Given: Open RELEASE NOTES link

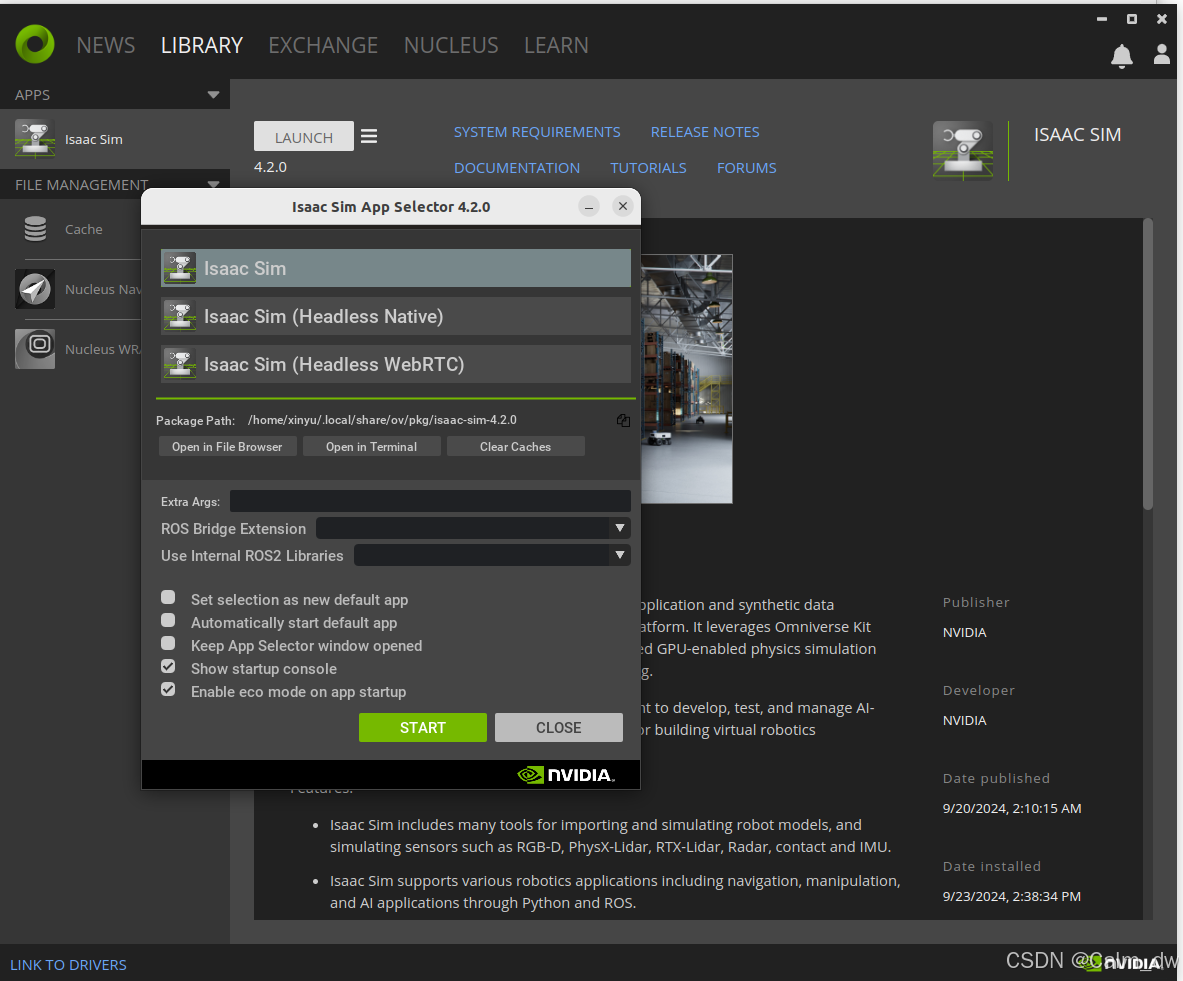Looking at the screenshot, I should click(x=705, y=132).
